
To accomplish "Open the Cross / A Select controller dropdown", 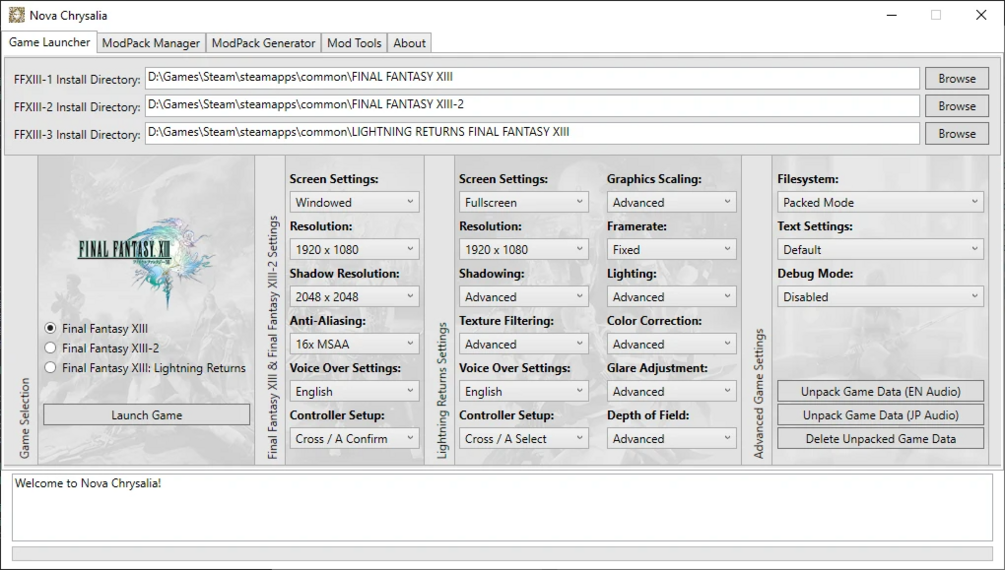I will click(x=524, y=439).
